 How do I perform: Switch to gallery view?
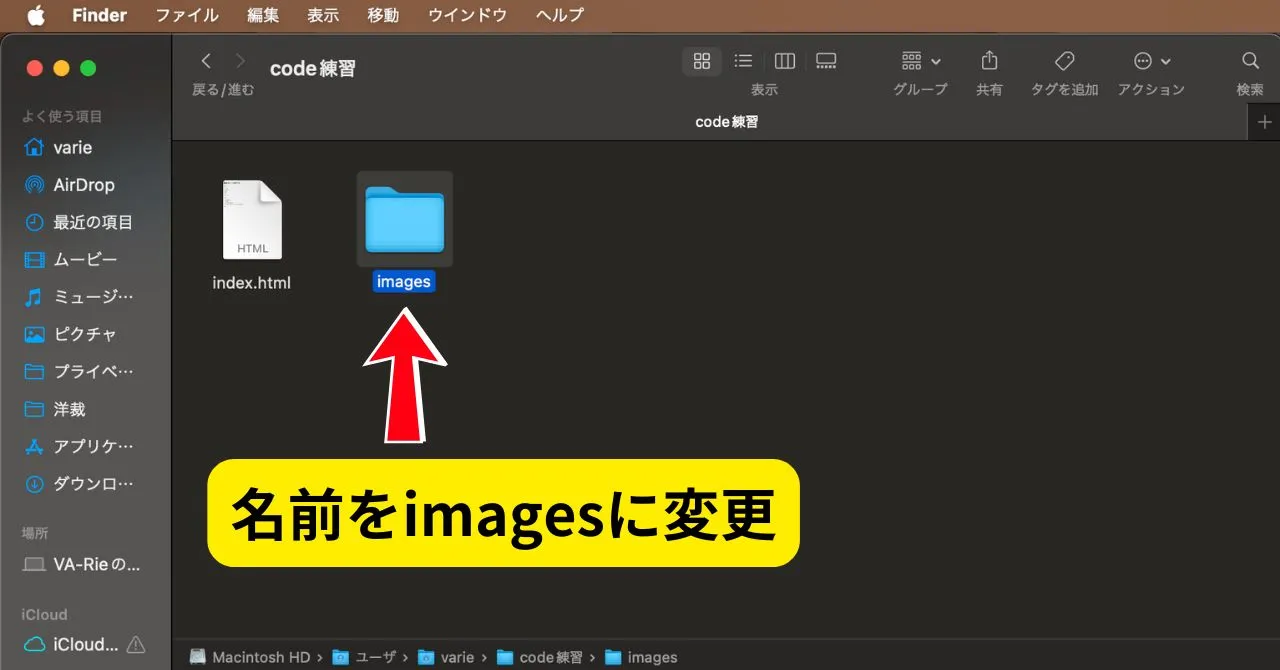pyautogui.click(x=826, y=61)
